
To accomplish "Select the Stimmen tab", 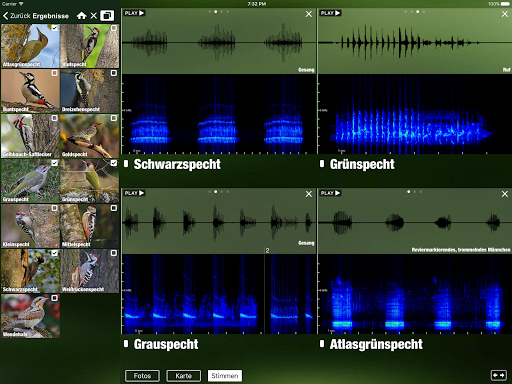I will [225, 376].
